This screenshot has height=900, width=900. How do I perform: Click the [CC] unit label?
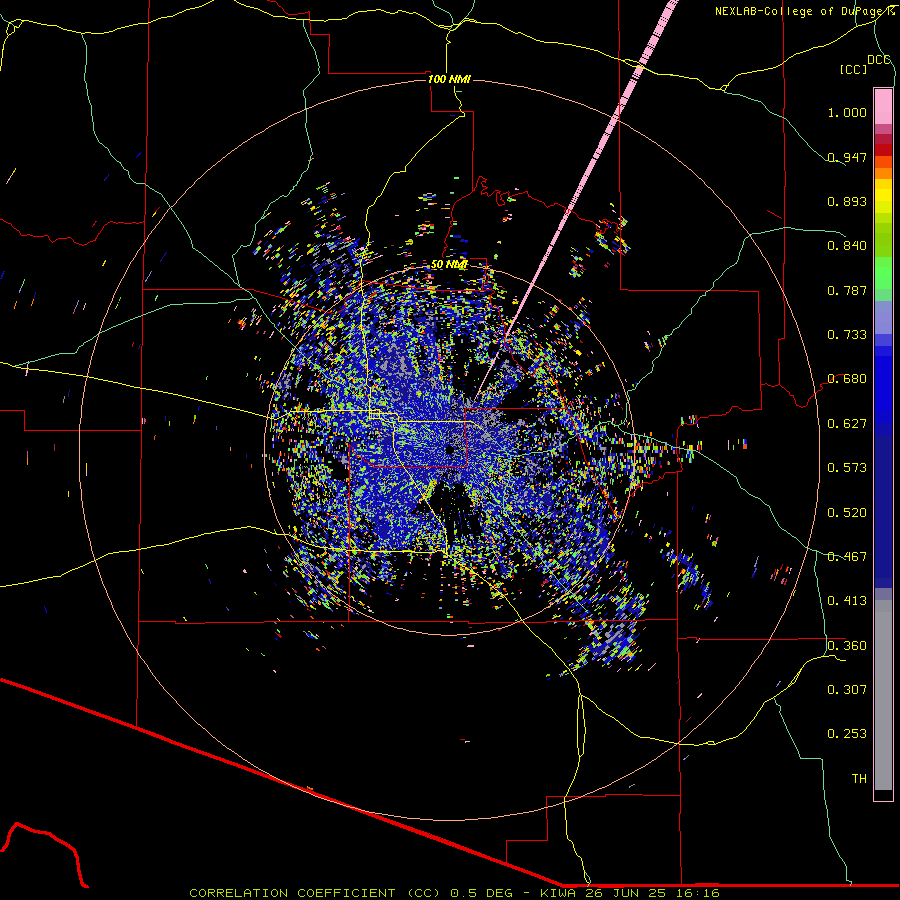click(x=853, y=69)
